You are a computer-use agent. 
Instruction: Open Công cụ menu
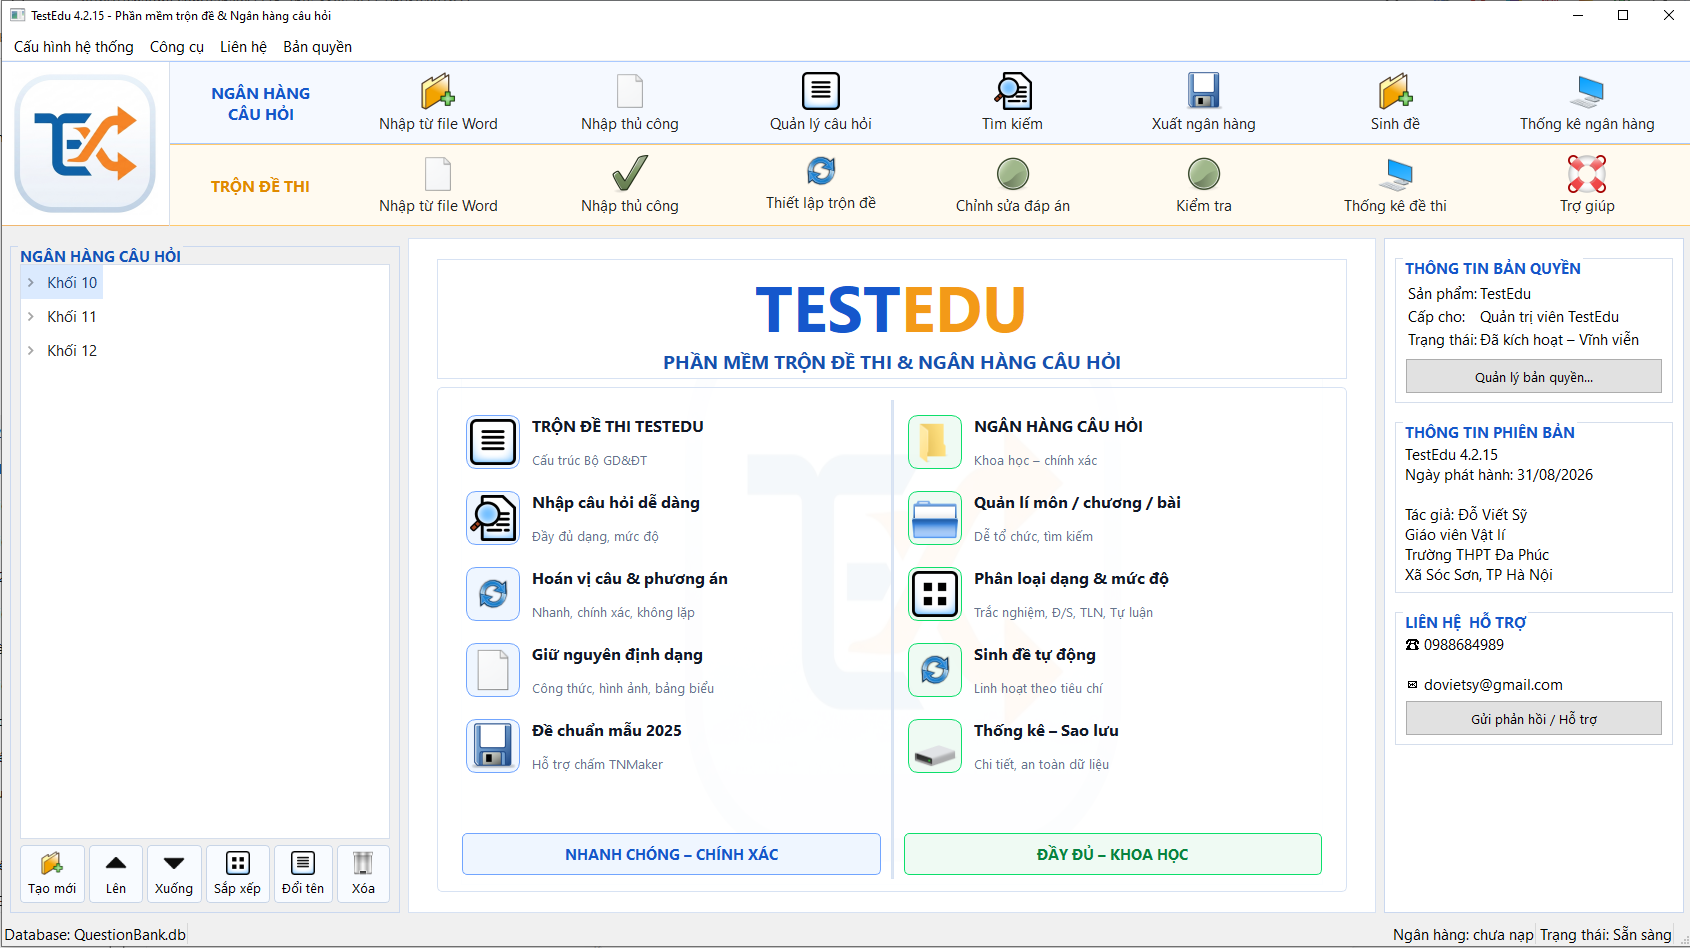click(177, 47)
